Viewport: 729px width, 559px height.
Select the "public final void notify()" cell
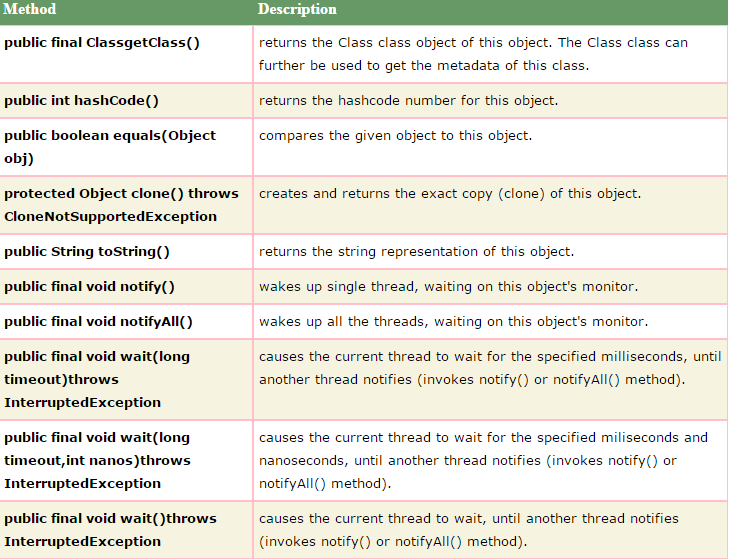pyautogui.click(x=126, y=286)
